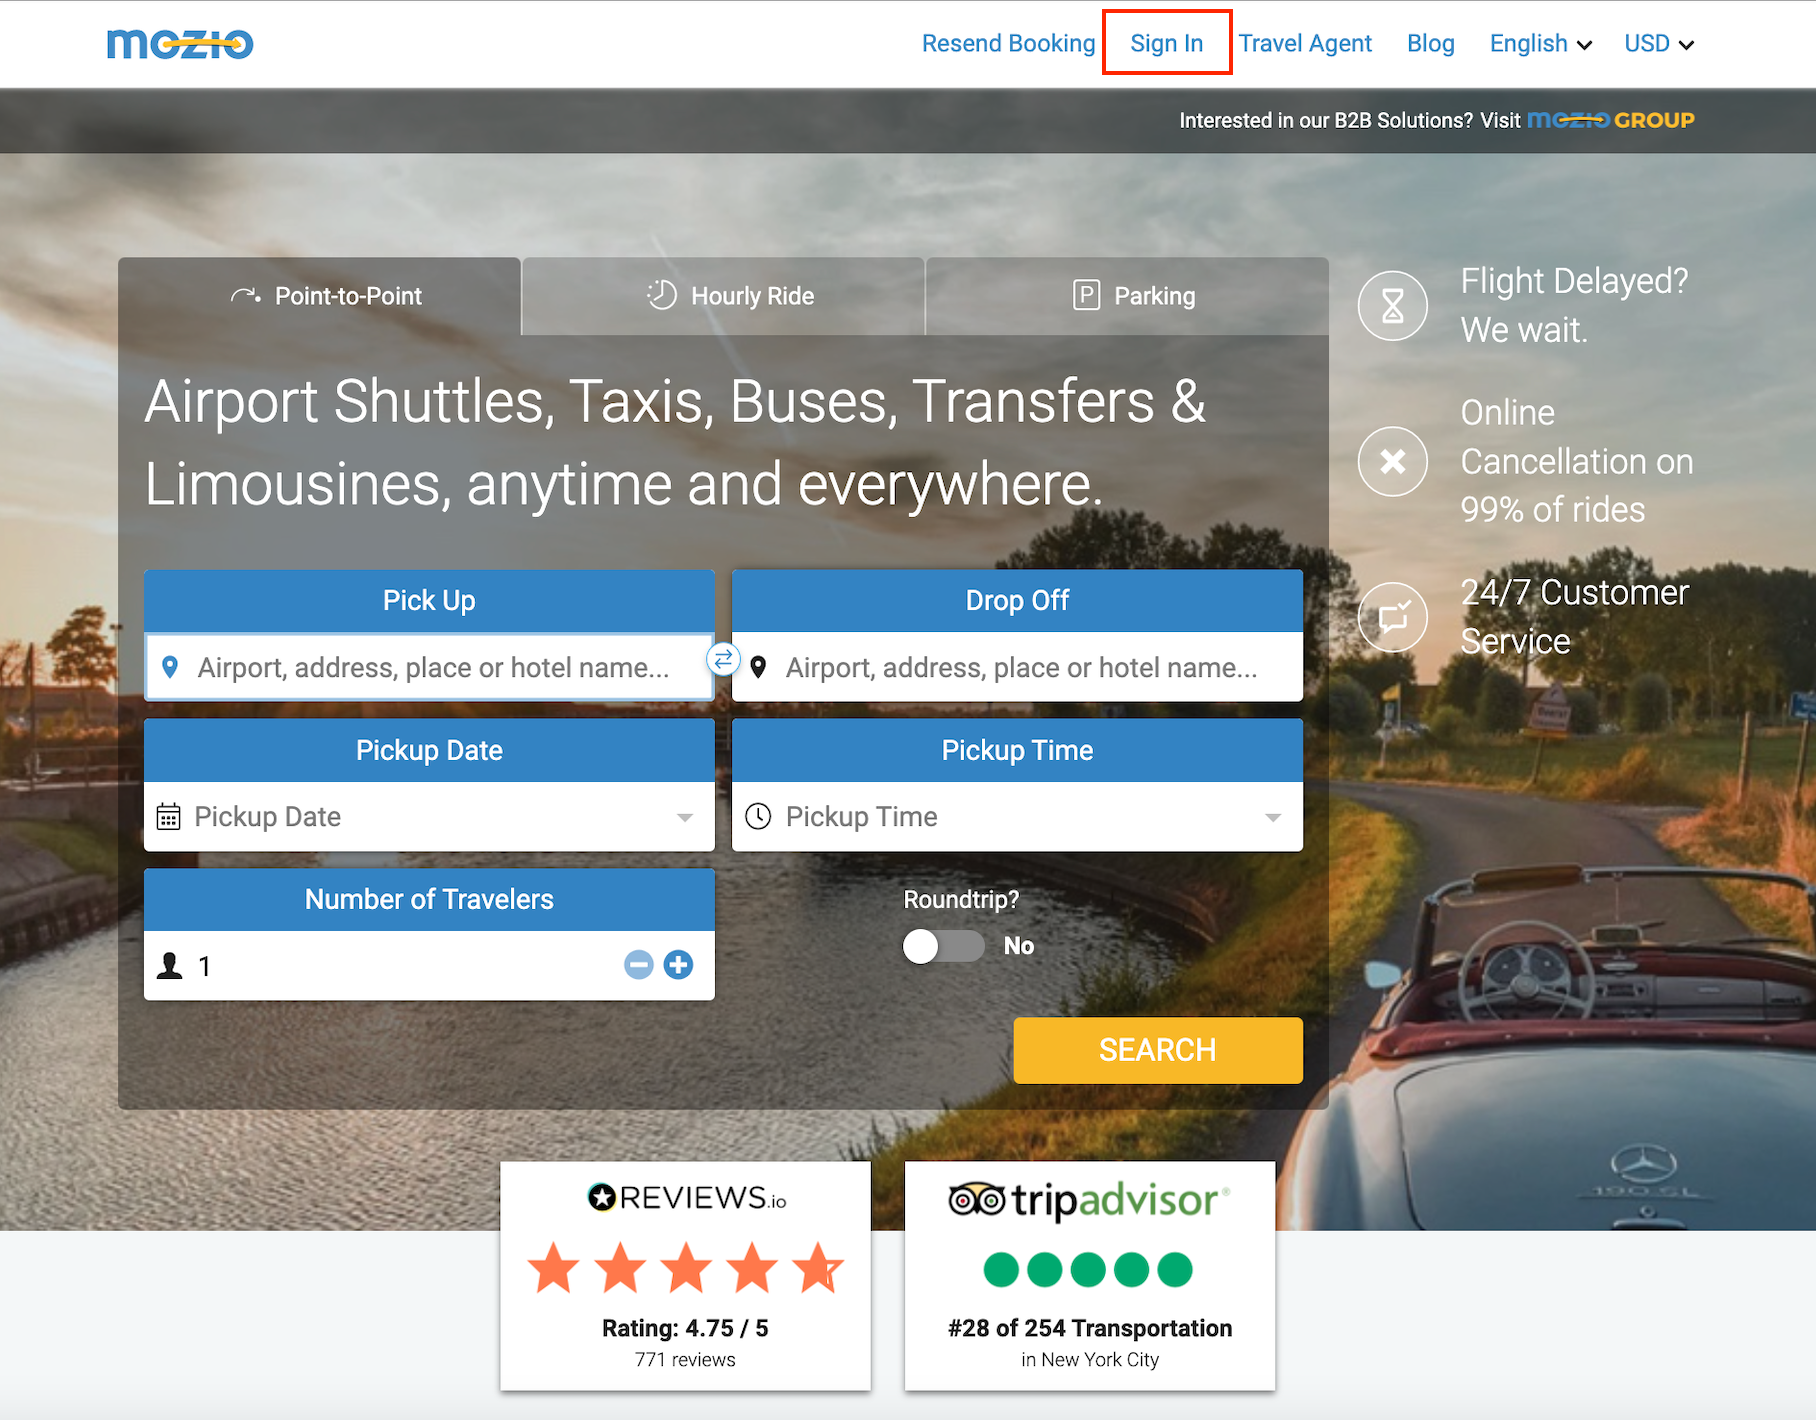
Task: Click '#28 of 254 Transportation' text
Action: tap(1090, 1328)
